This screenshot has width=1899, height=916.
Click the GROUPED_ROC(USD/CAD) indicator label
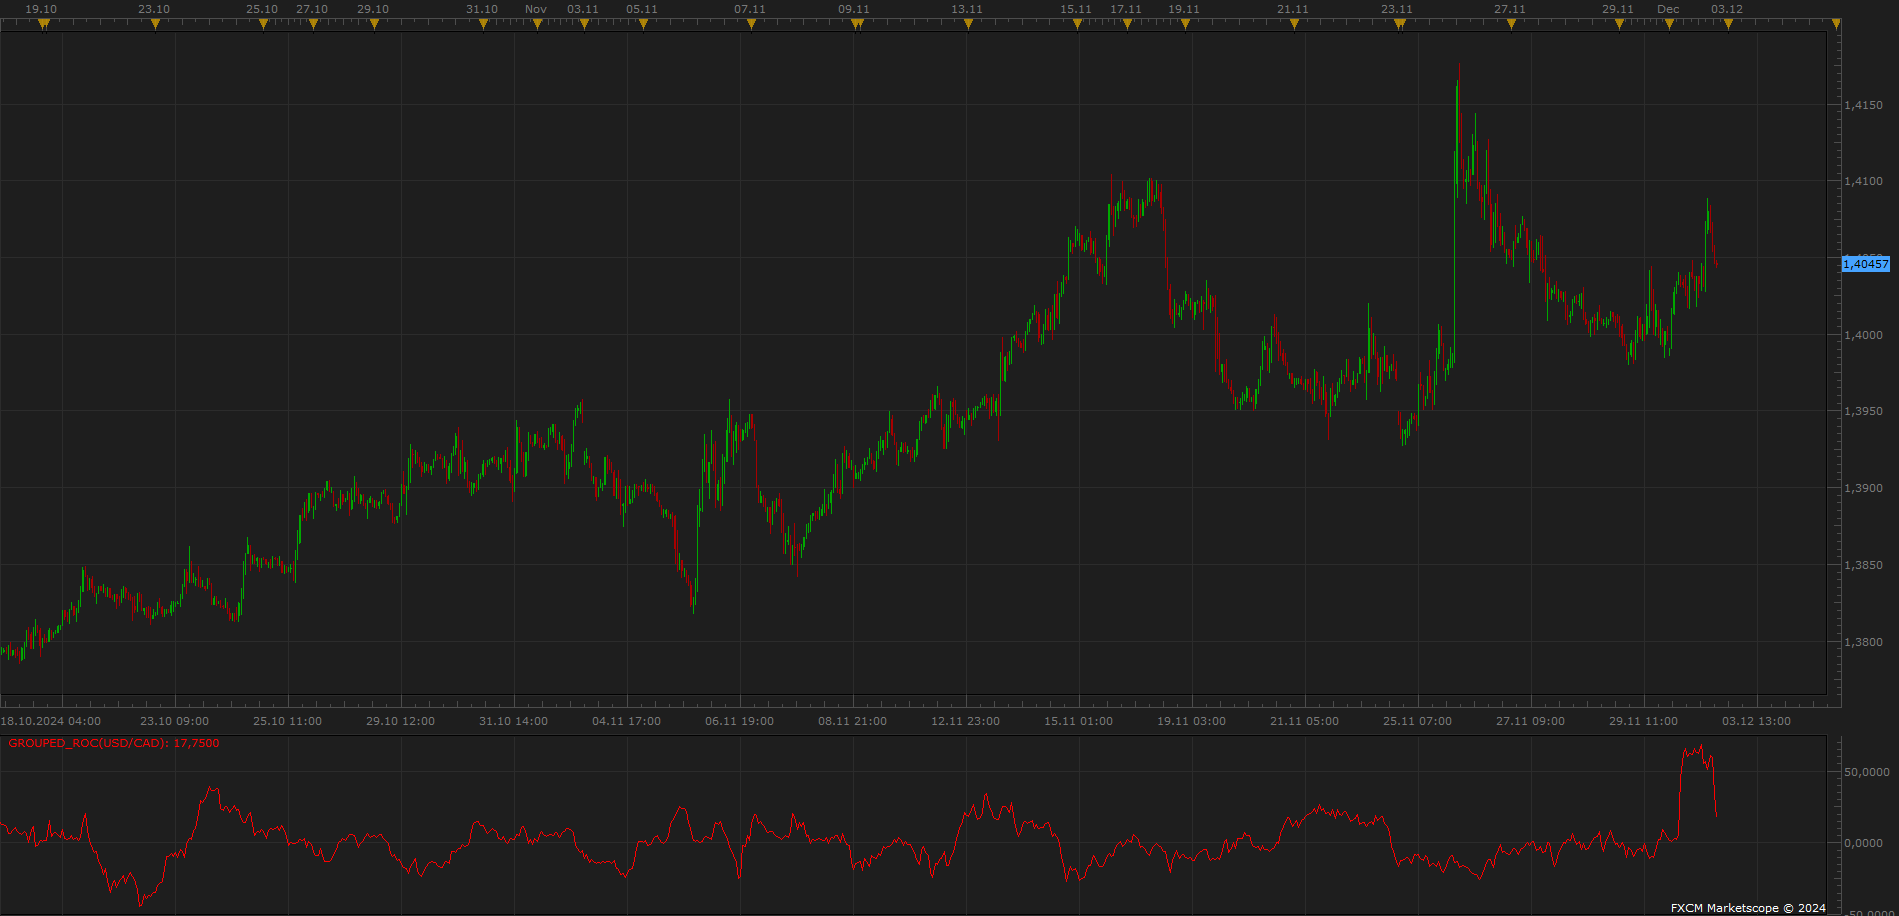pyautogui.click(x=114, y=743)
